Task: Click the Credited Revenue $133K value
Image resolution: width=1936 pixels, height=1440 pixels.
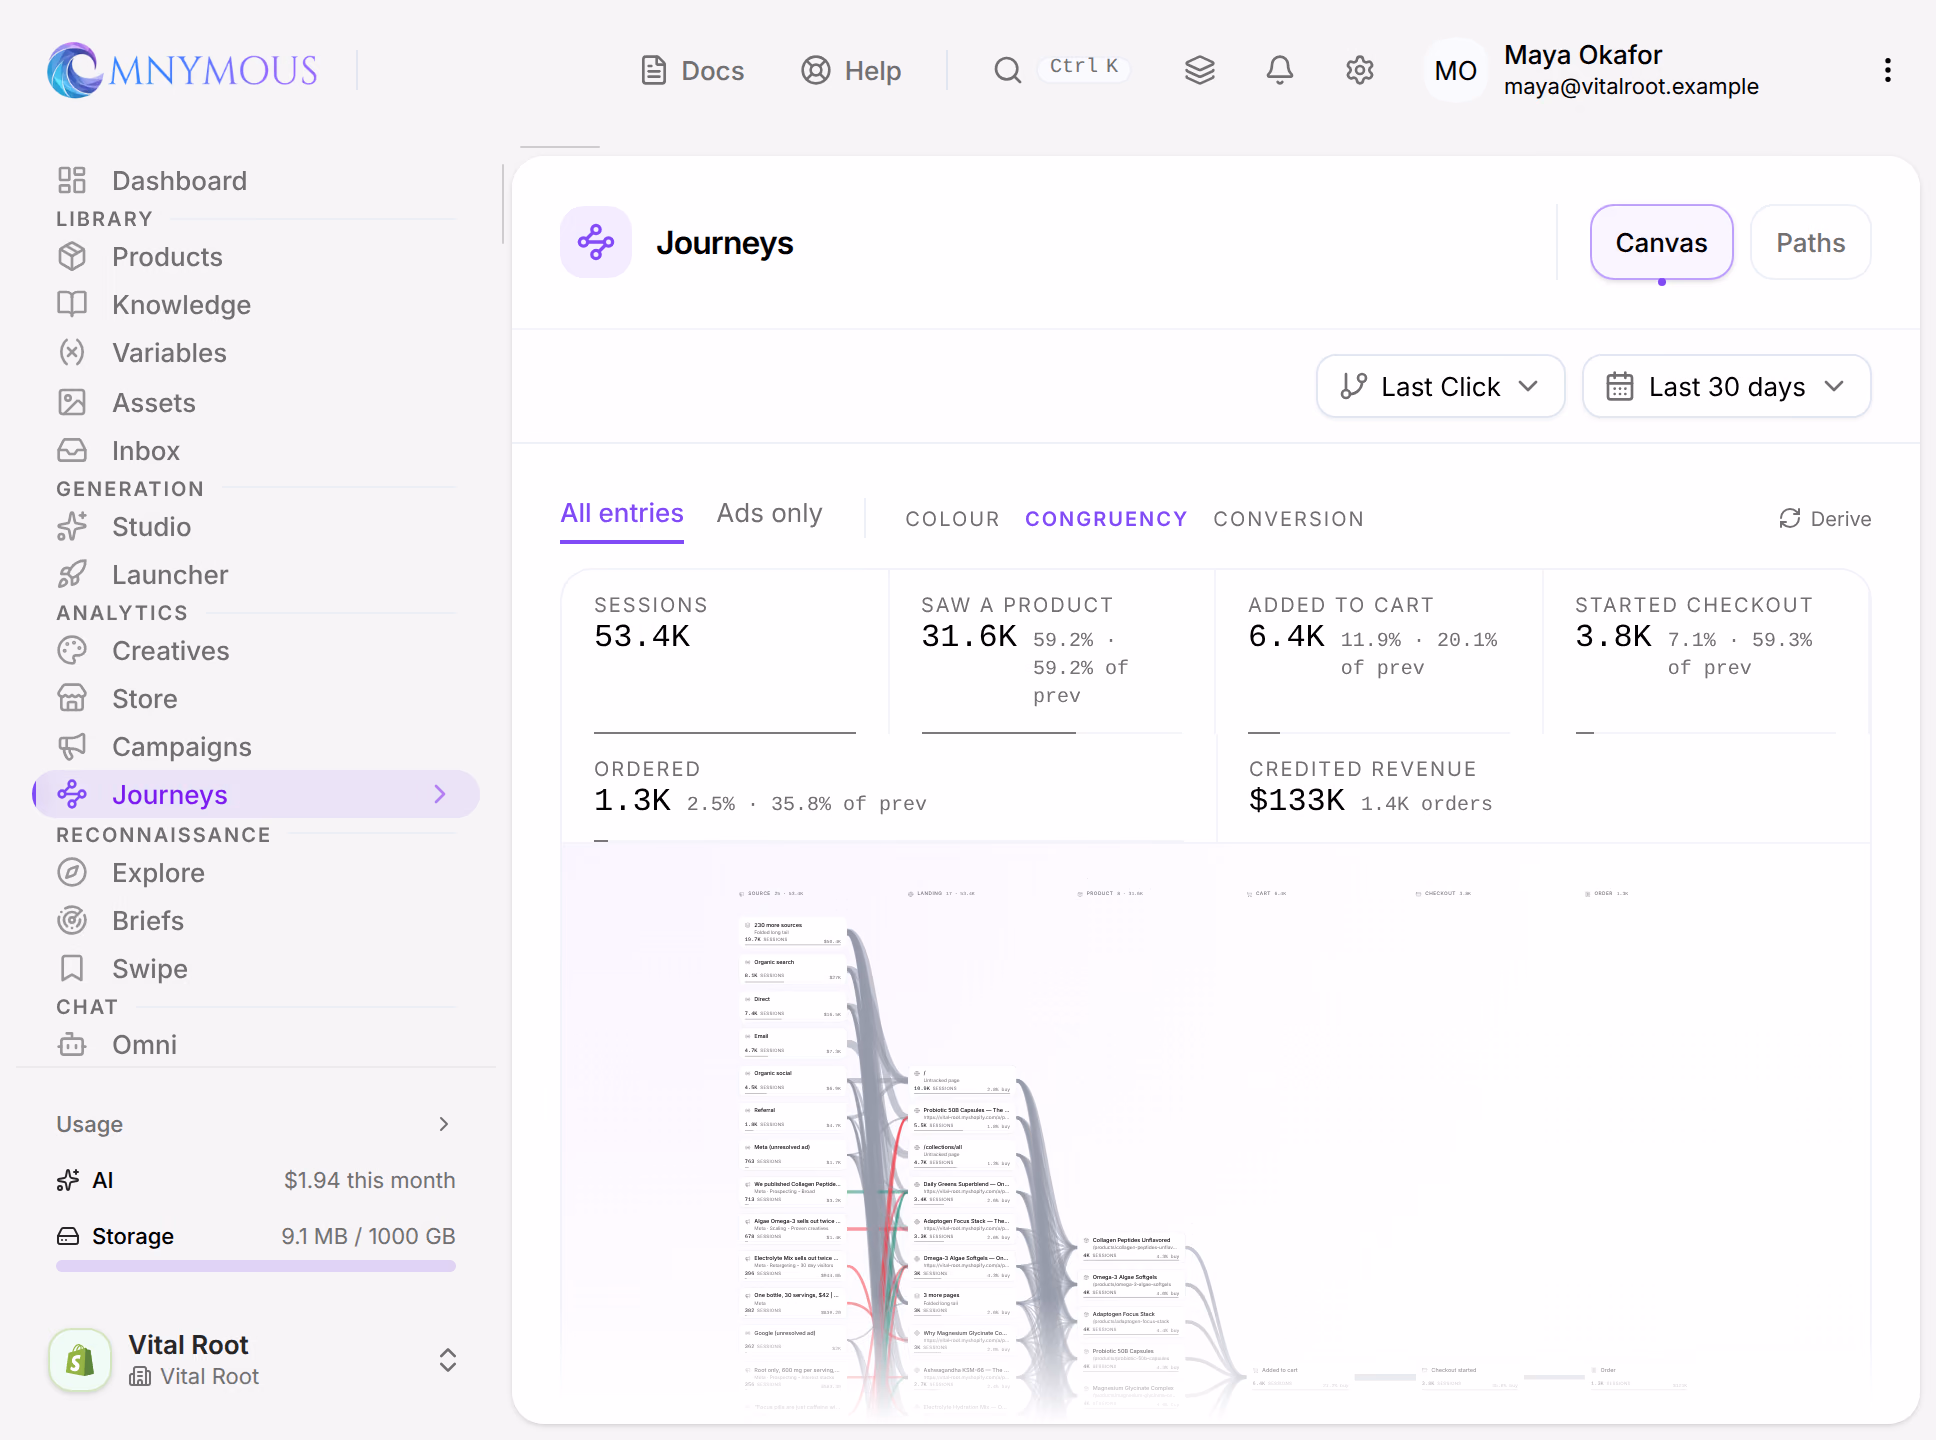Action: pyautogui.click(x=1297, y=800)
